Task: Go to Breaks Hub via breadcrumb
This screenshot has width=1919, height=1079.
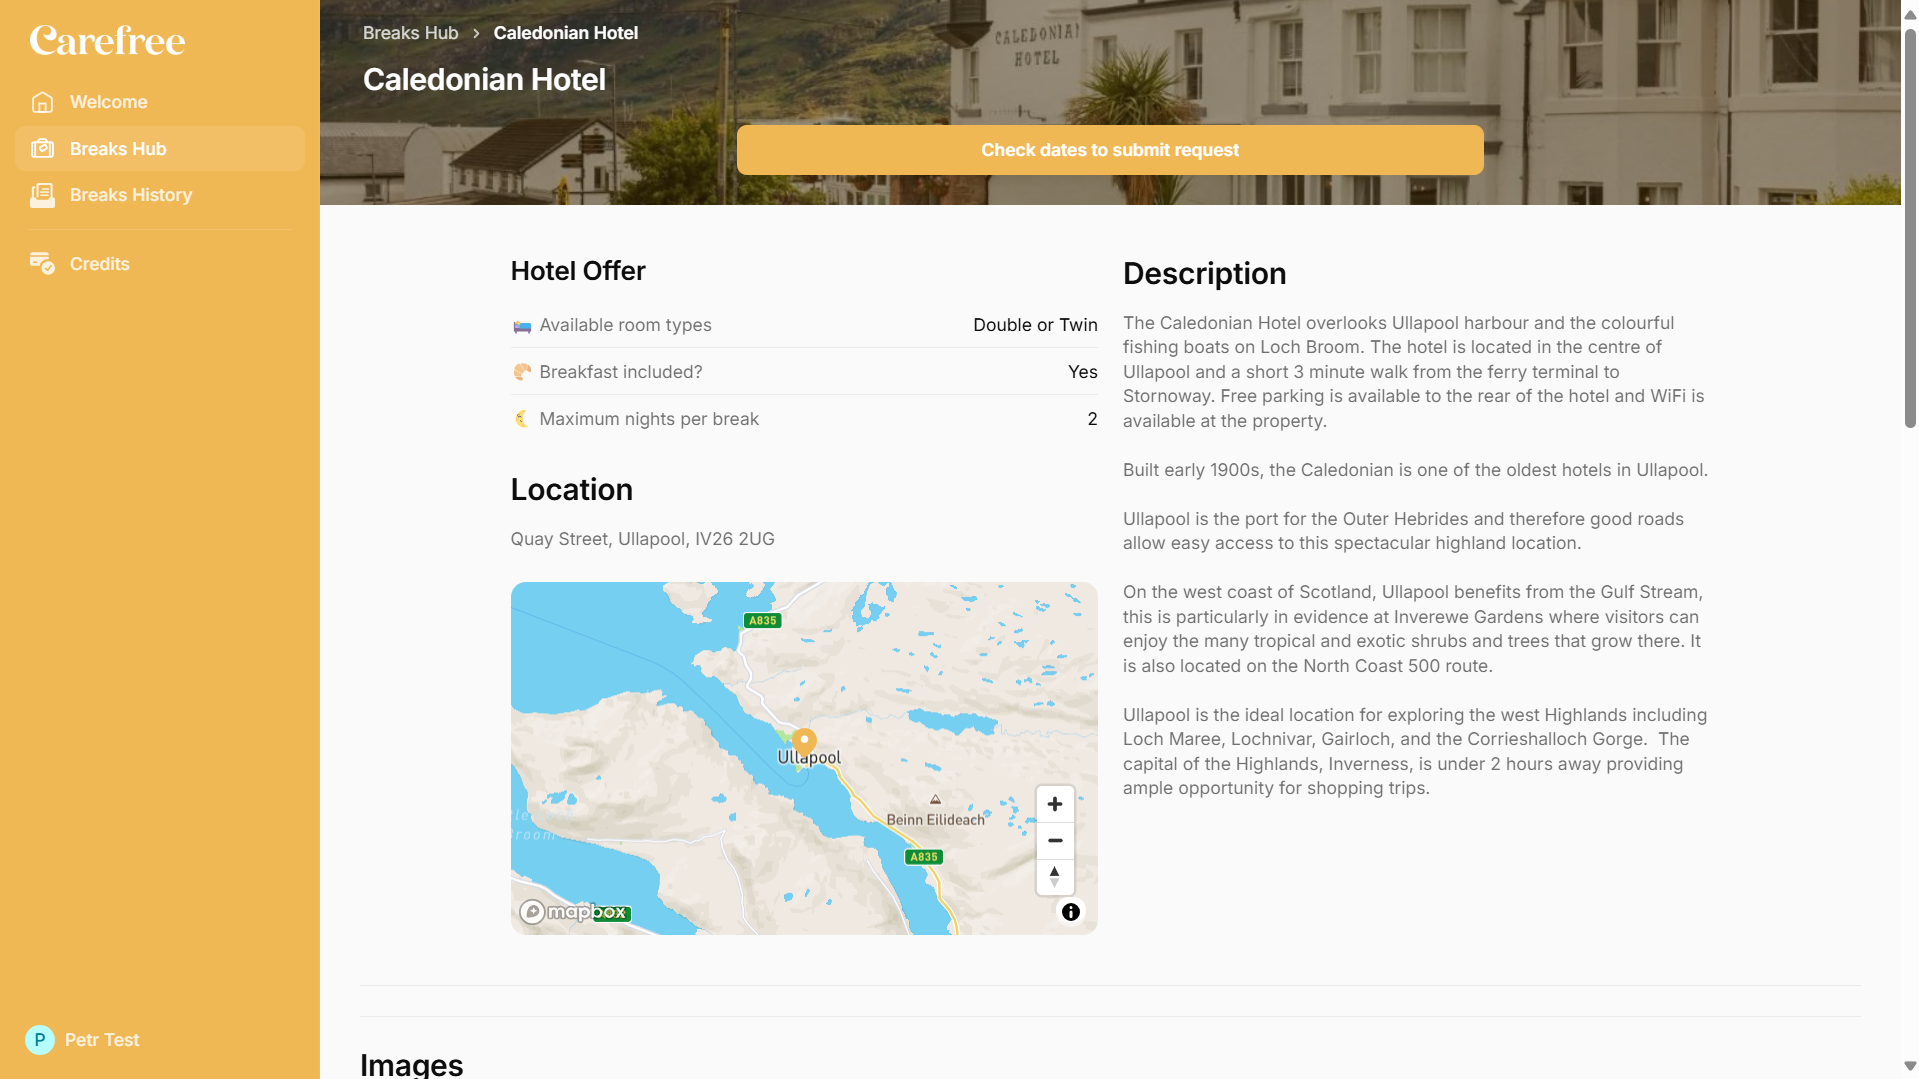Action: coord(410,33)
